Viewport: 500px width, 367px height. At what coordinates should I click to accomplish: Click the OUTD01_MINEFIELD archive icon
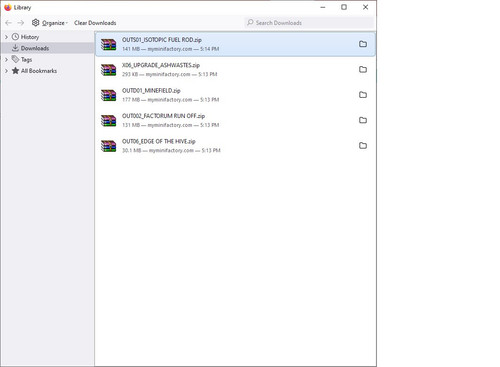[109, 95]
